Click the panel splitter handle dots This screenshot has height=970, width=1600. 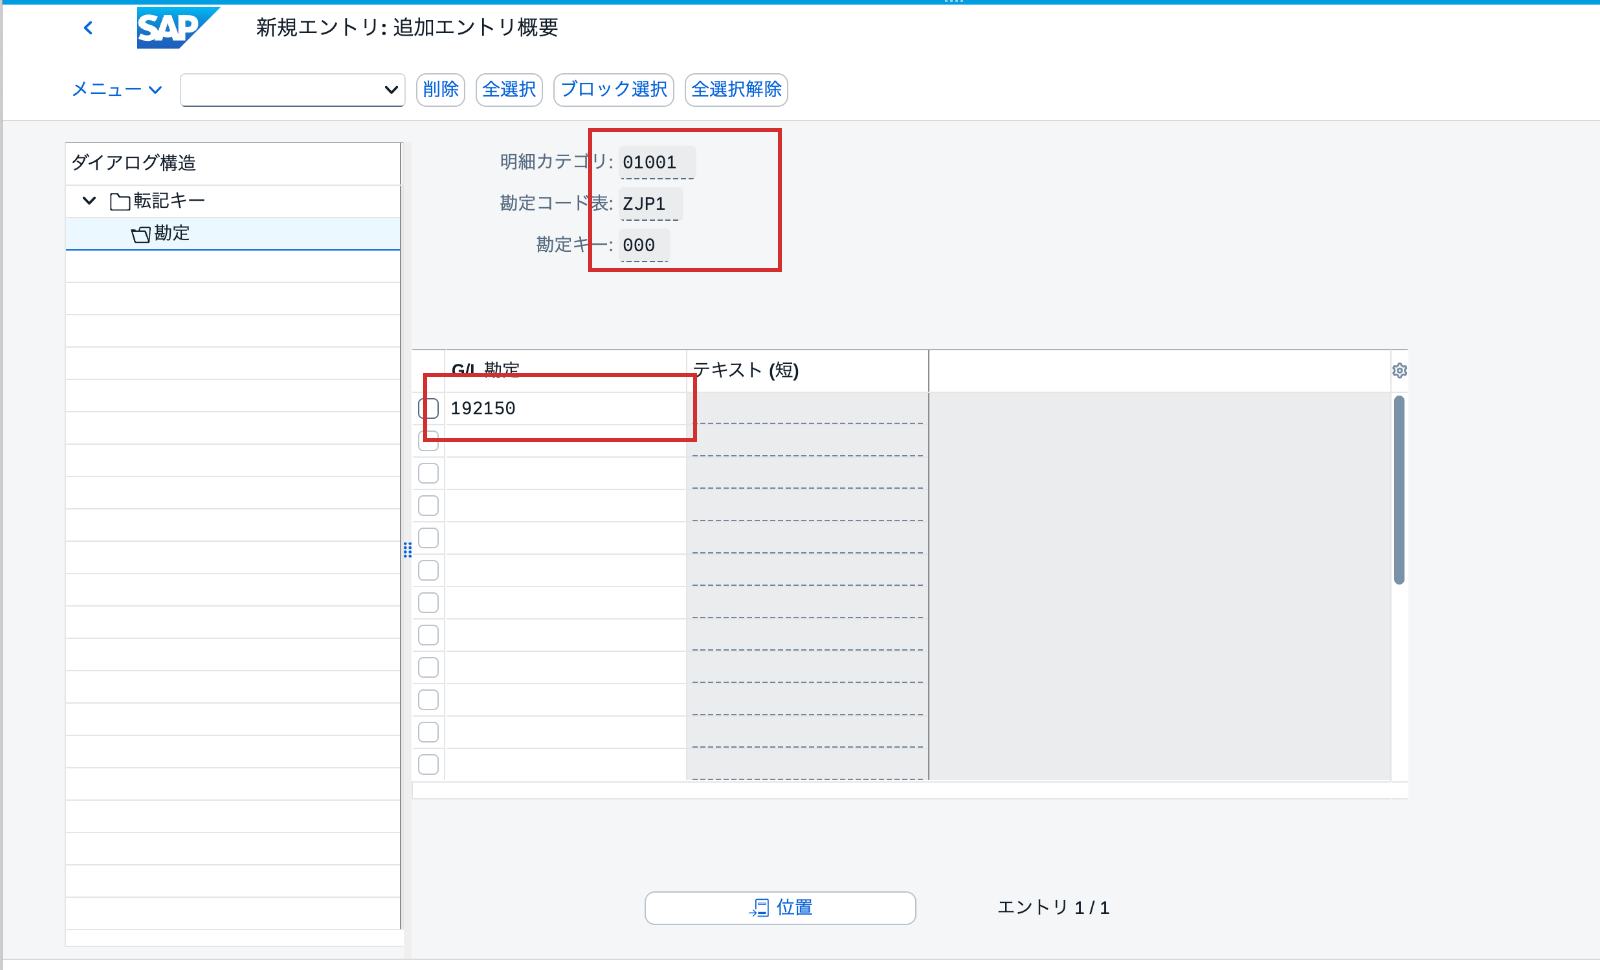[407, 550]
